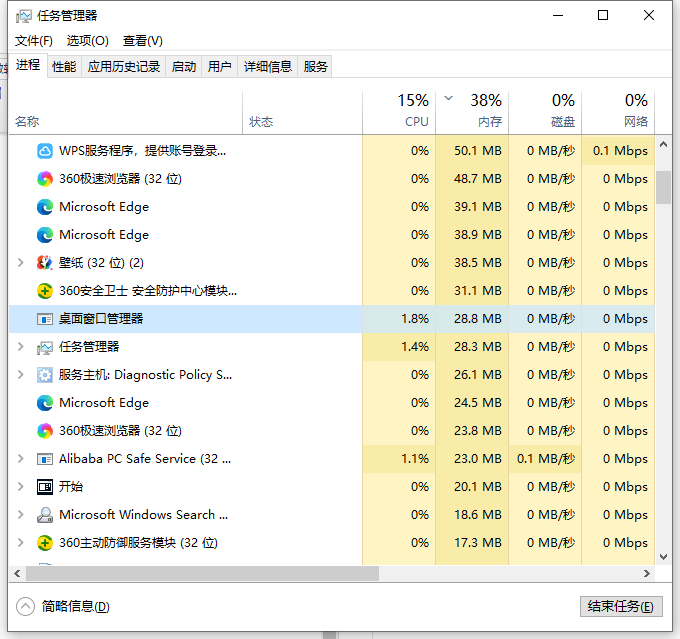
Task: Click the Alibaba PC Safe Service icon
Action: (x=45, y=459)
